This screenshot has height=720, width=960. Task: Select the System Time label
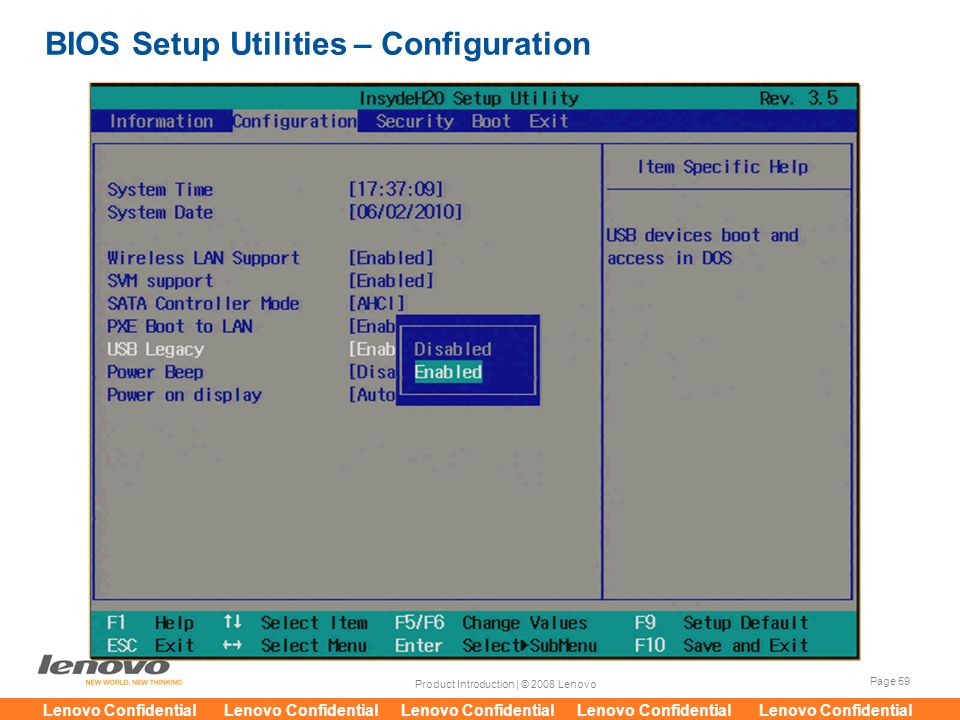tap(160, 189)
